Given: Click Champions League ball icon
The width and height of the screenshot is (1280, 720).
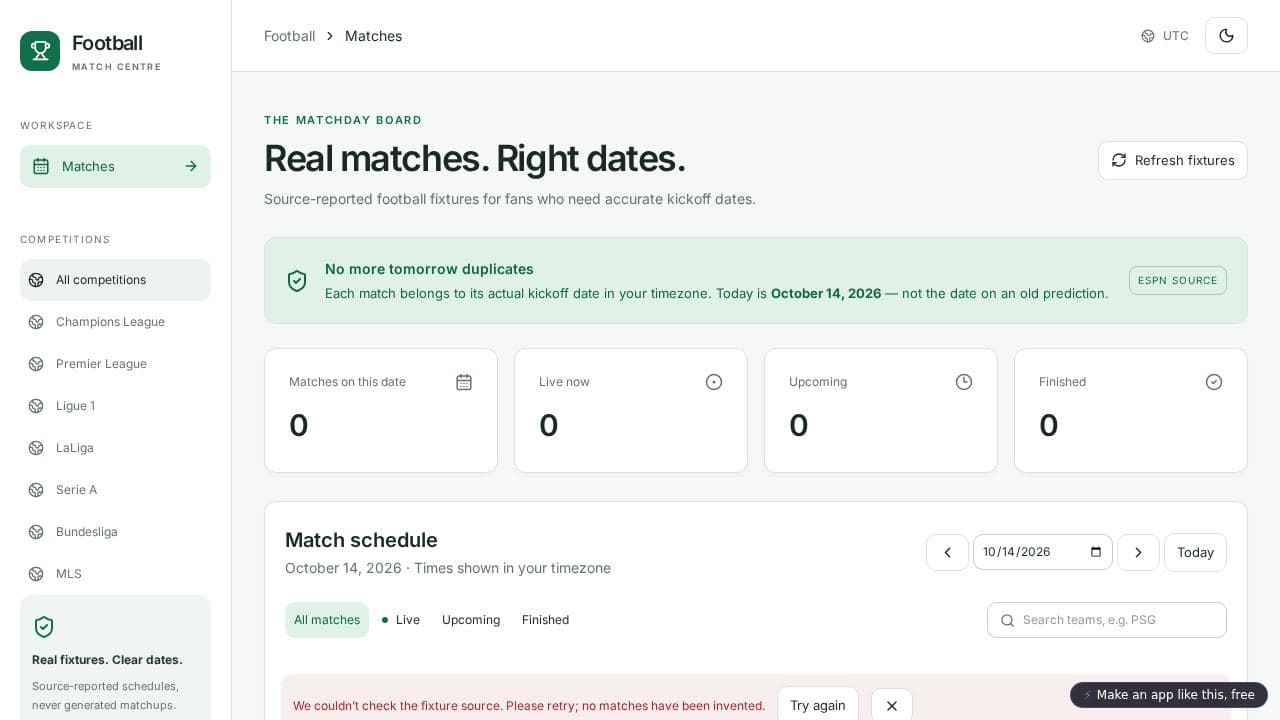Looking at the screenshot, I should coord(36,322).
